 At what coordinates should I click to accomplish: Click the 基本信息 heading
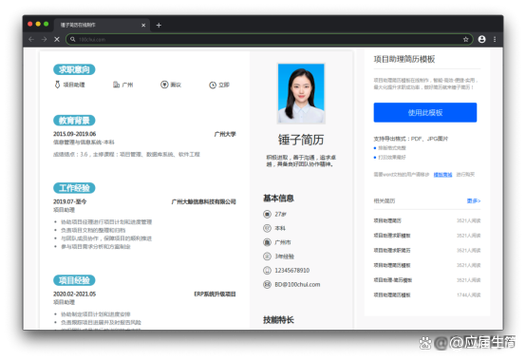pos(278,198)
